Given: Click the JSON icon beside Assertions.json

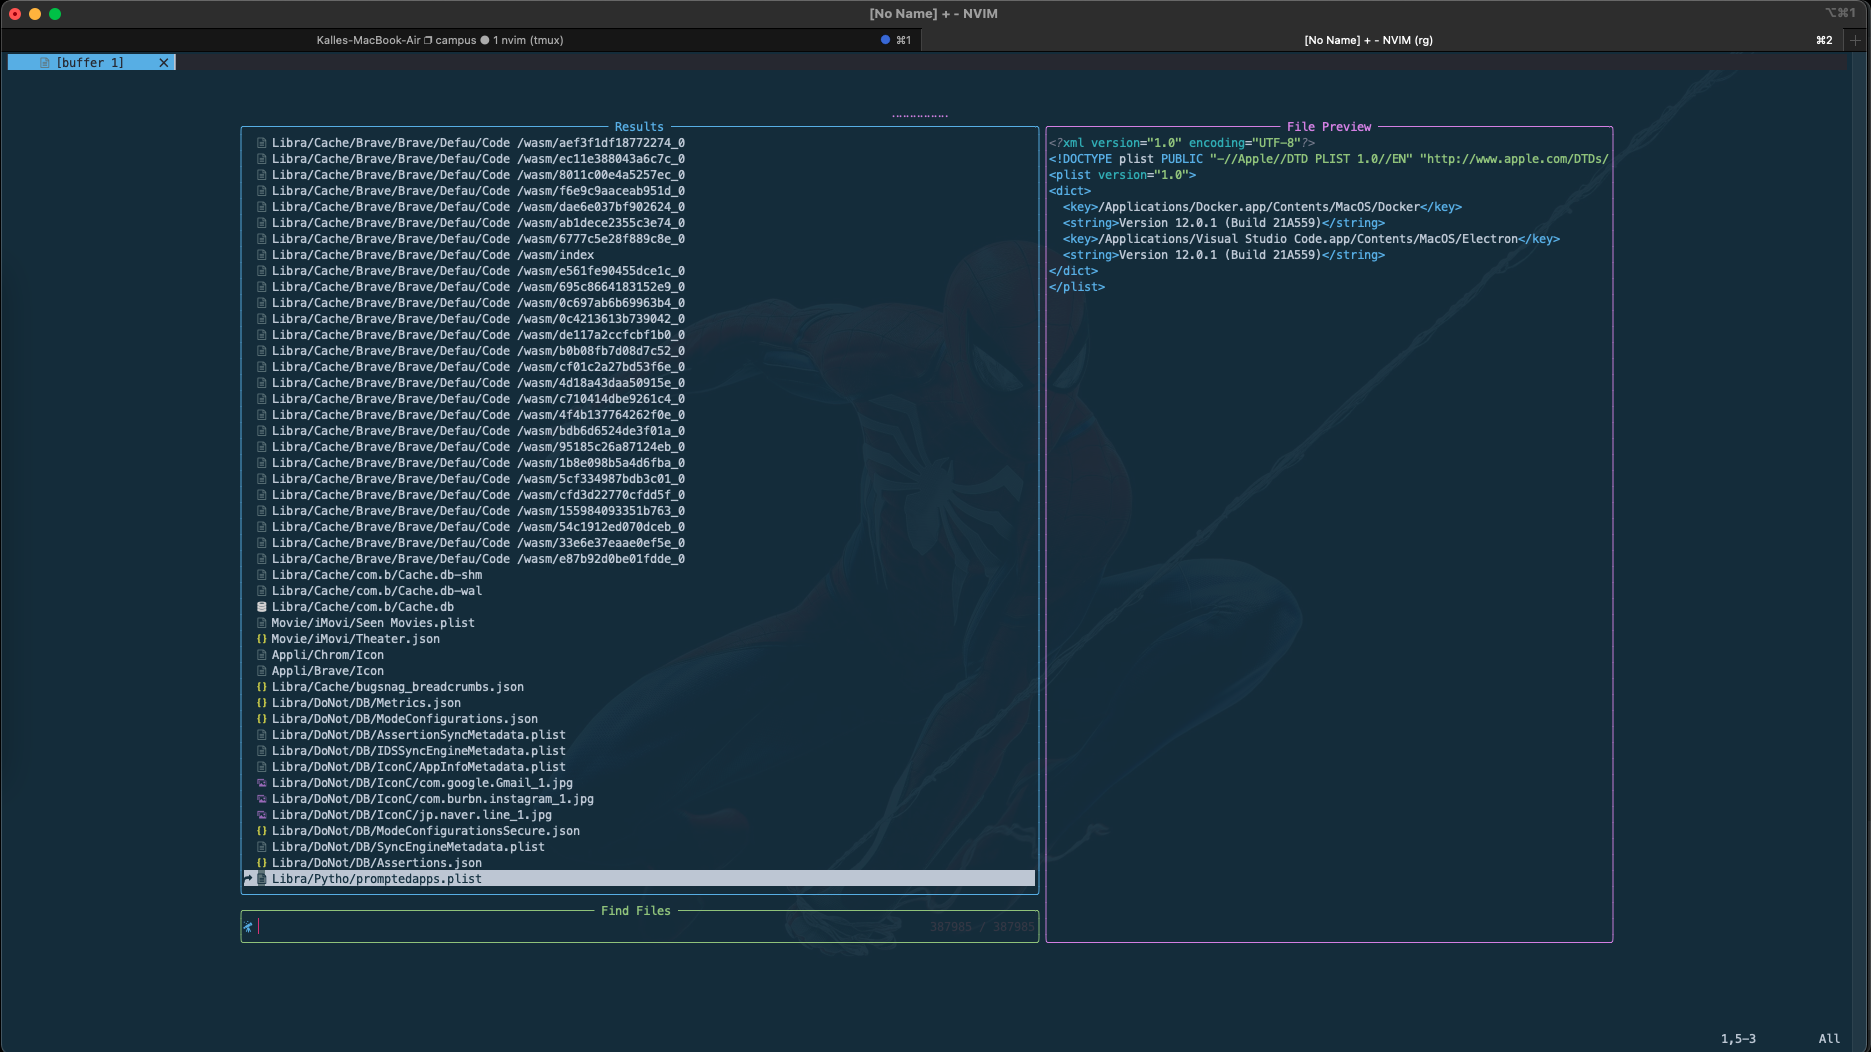Looking at the screenshot, I should pyautogui.click(x=262, y=863).
